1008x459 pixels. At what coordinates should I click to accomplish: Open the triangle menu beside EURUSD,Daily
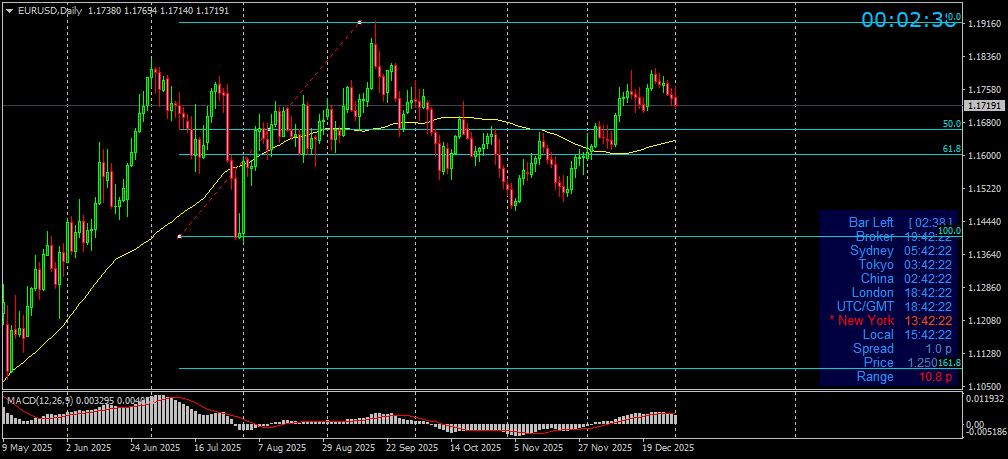click(9, 11)
